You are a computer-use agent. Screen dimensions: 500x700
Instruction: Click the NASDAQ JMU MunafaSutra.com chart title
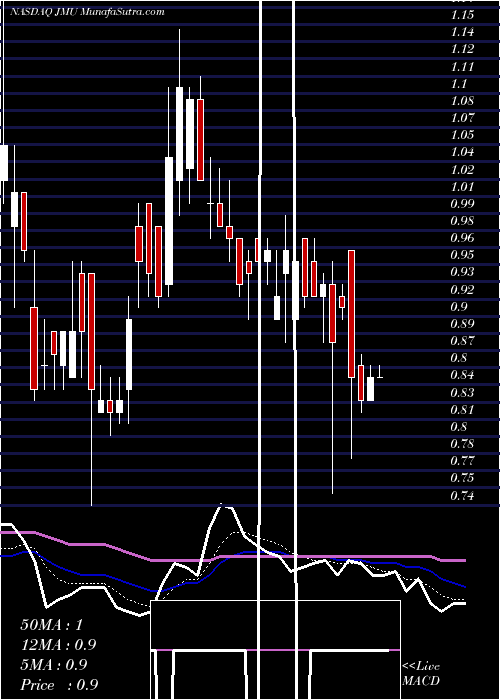point(87,12)
